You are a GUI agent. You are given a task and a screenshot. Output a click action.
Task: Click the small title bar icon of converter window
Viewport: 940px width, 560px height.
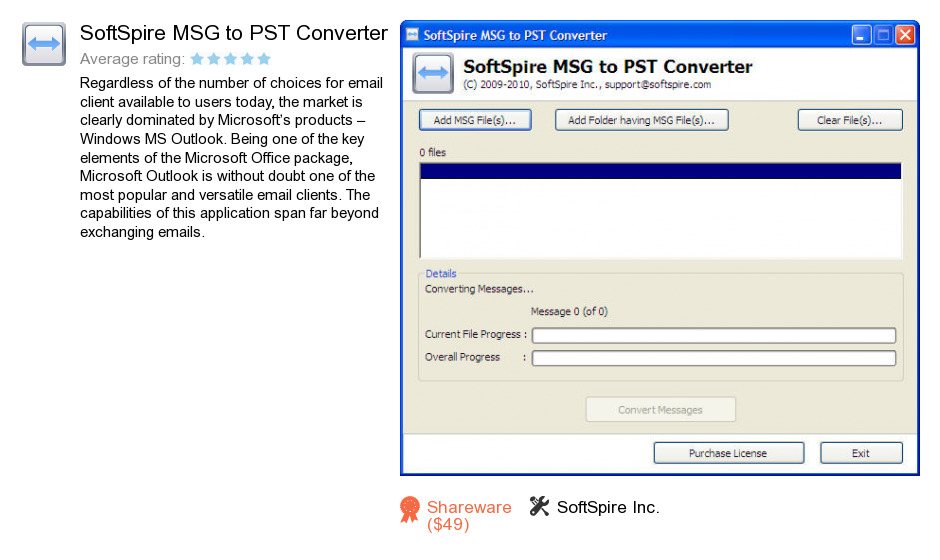pos(412,35)
